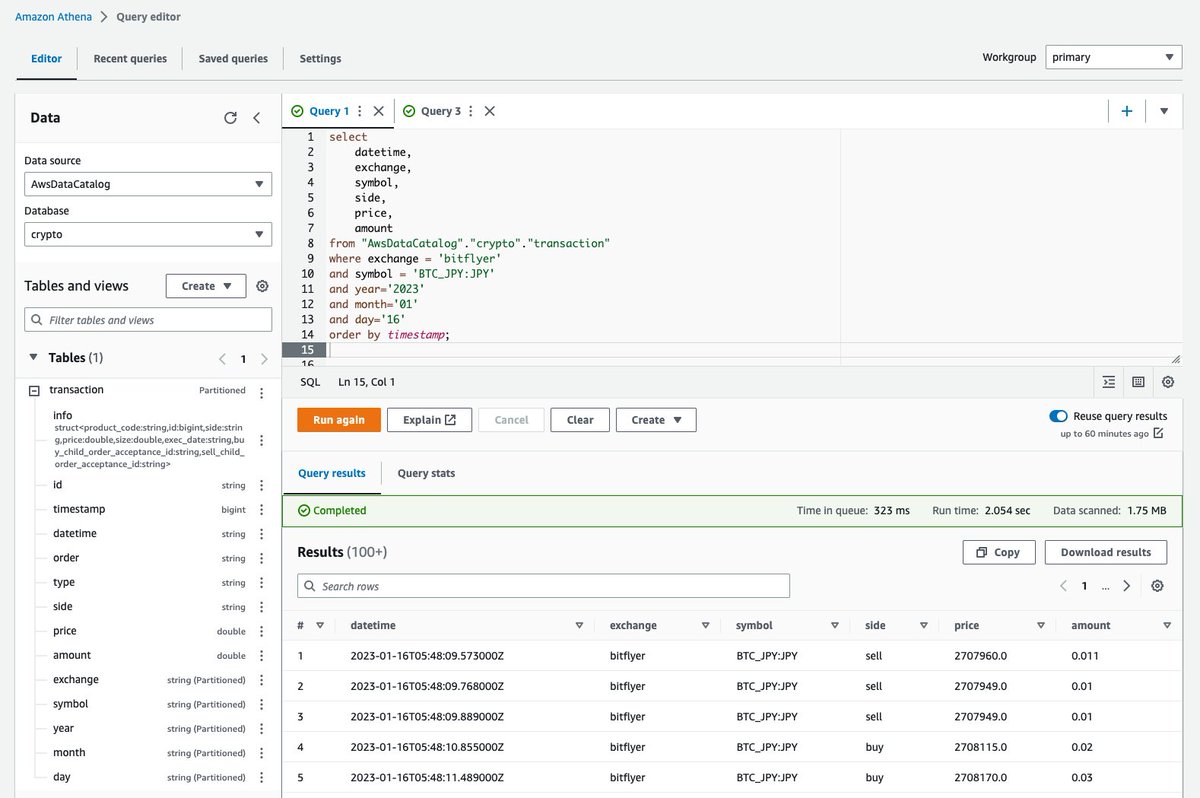
Task: Focus the Filter tables and views field
Action: pos(148,320)
